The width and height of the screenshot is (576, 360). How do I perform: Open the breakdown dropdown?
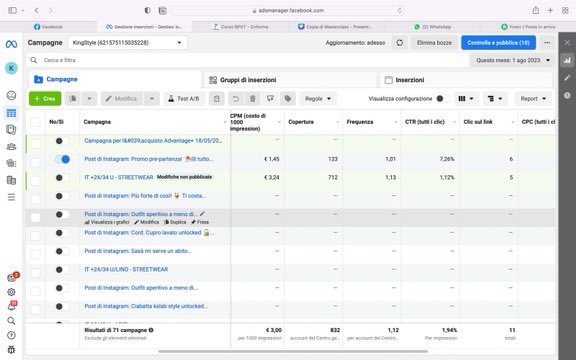click(x=495, y=98)
